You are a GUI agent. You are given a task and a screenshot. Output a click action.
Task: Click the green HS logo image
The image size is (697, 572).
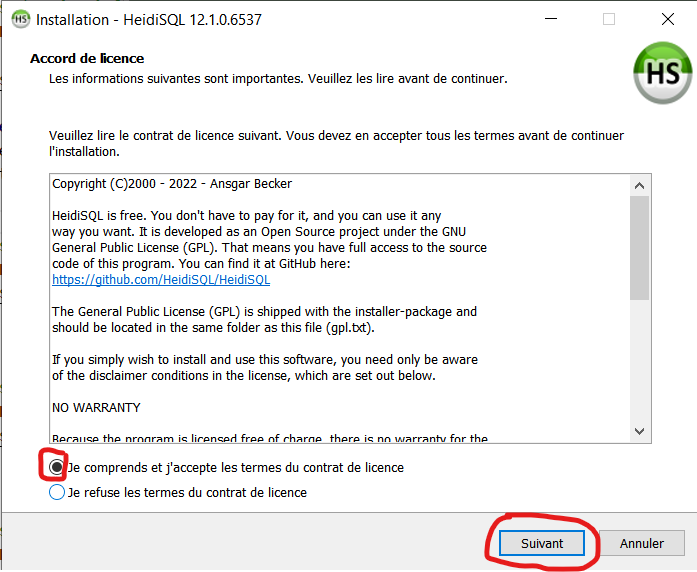point(661,72)
